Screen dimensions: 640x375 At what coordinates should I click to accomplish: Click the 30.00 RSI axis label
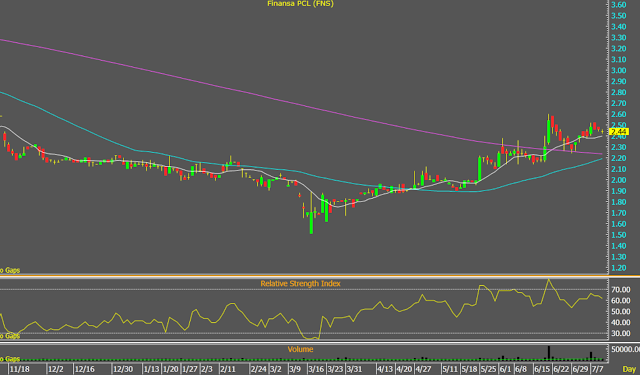[621, 333]
